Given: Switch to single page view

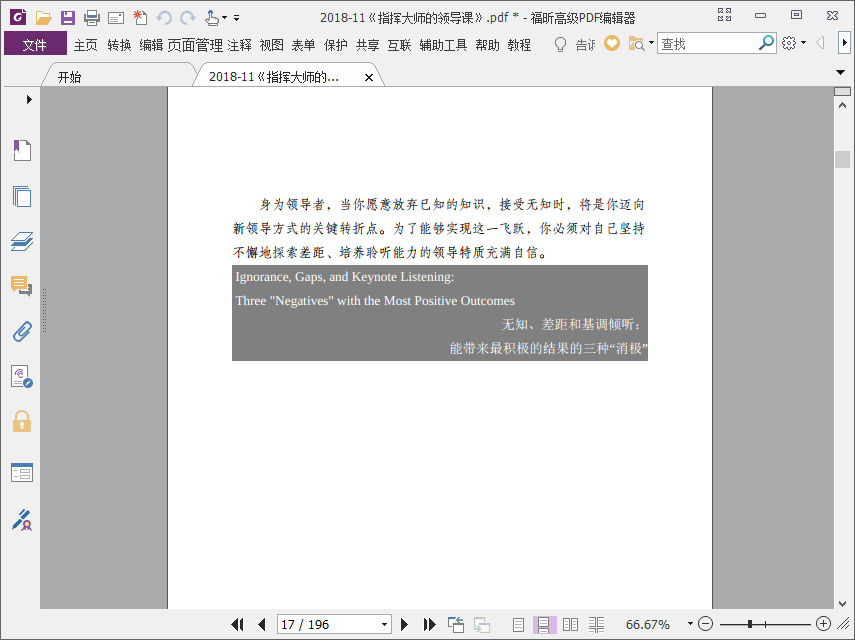Looking at the screenshot, I should (x=518, y=625).
